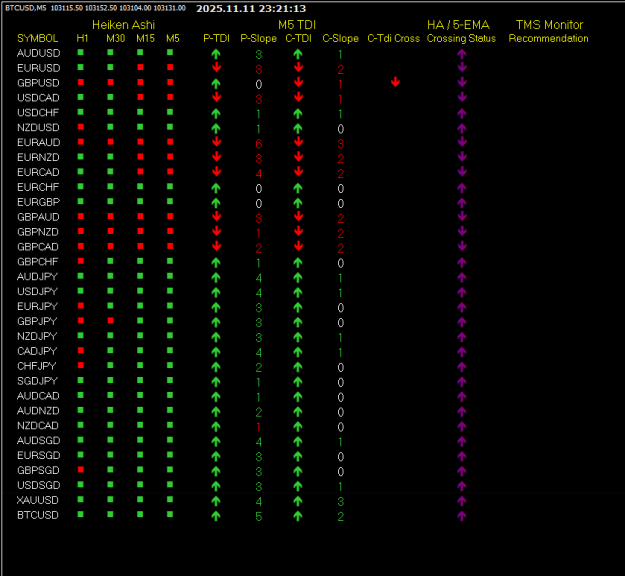Screen dimensions: 625x576
Task: Click the EURNZD H1 green Heiken Ashi square
Action: coord(81,157)
